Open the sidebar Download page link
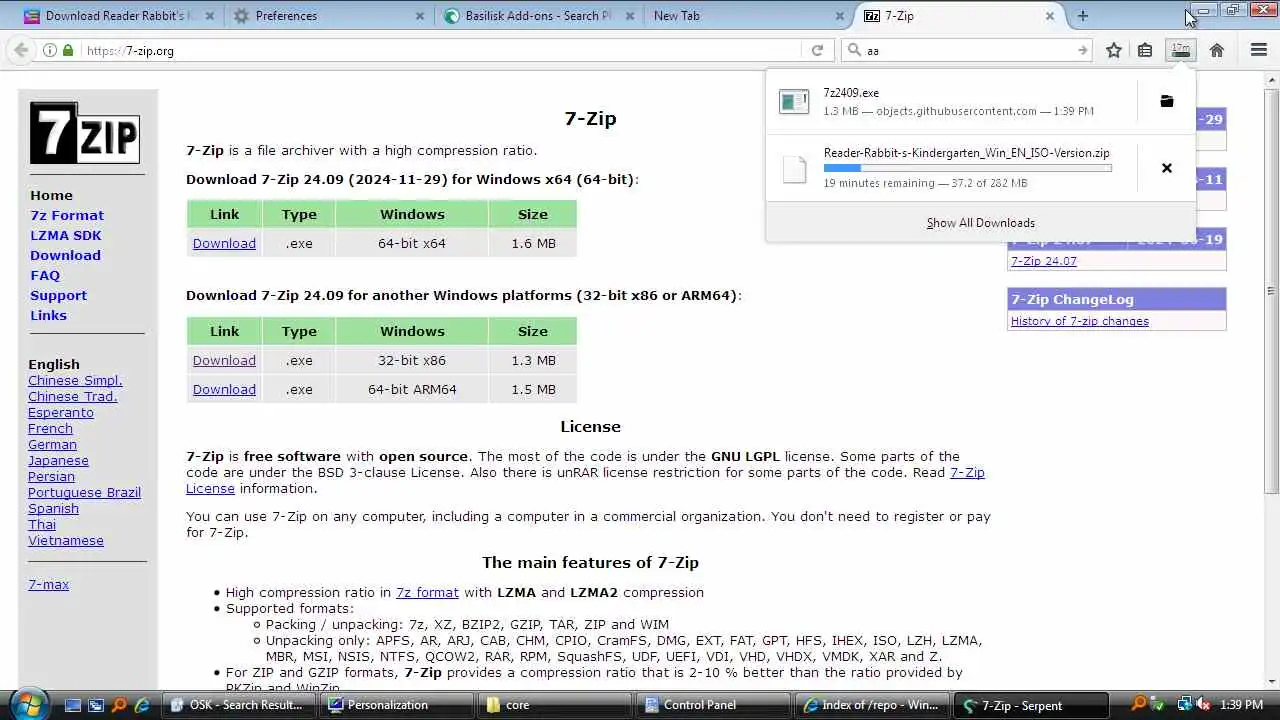 tap(65, 255)
